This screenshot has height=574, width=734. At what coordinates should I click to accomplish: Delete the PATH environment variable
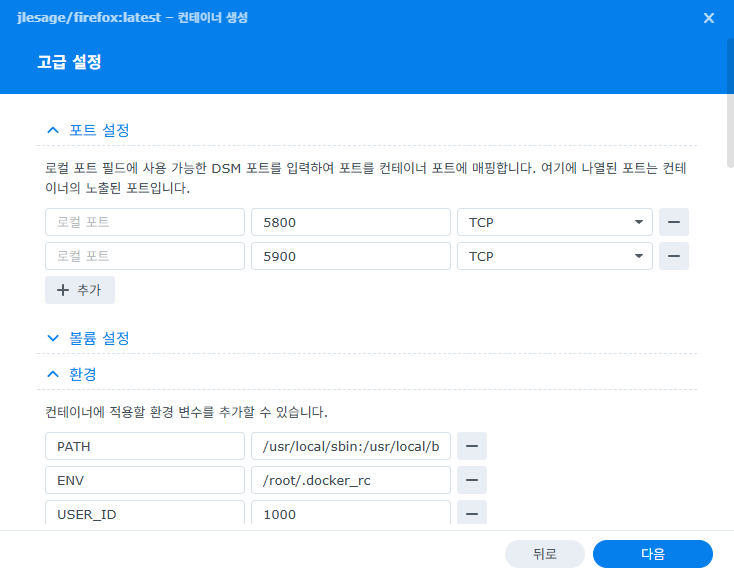coord(472,446)
